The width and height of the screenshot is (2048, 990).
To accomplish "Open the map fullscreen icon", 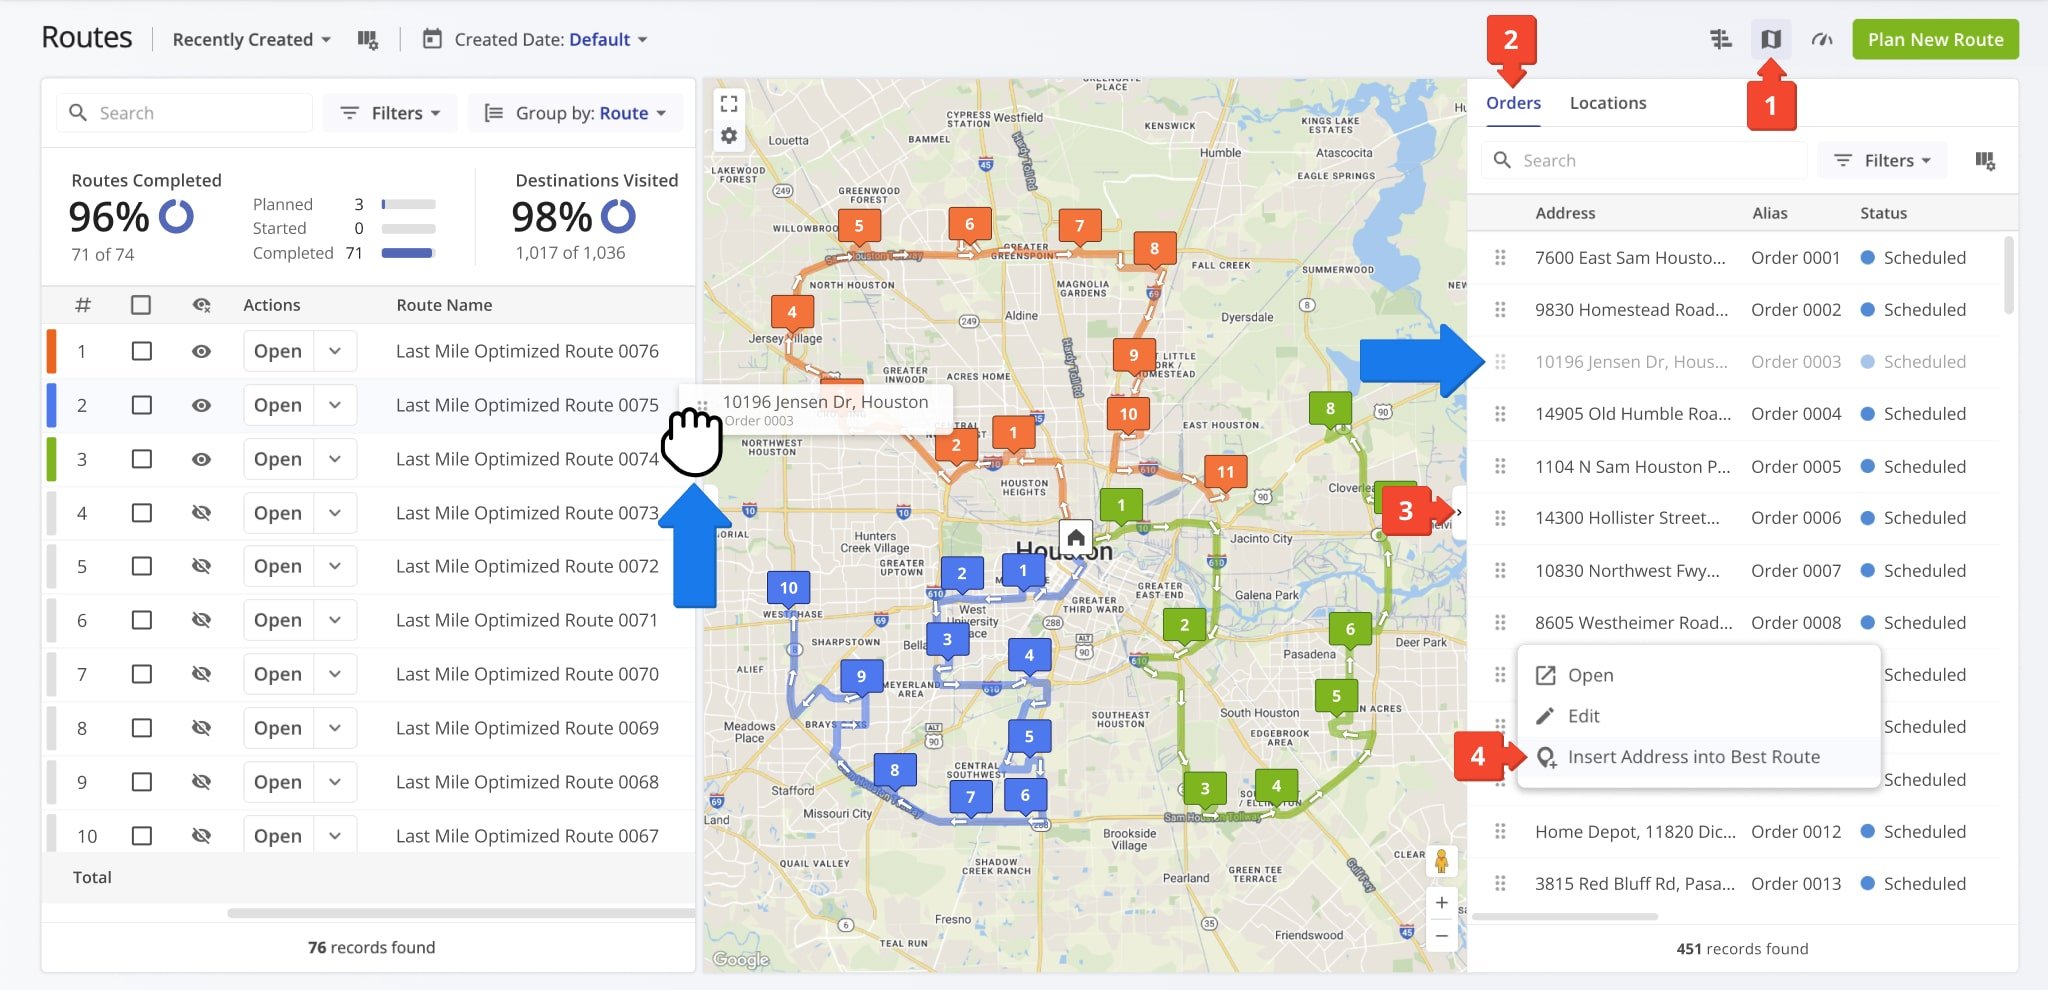I will [729, 102].
